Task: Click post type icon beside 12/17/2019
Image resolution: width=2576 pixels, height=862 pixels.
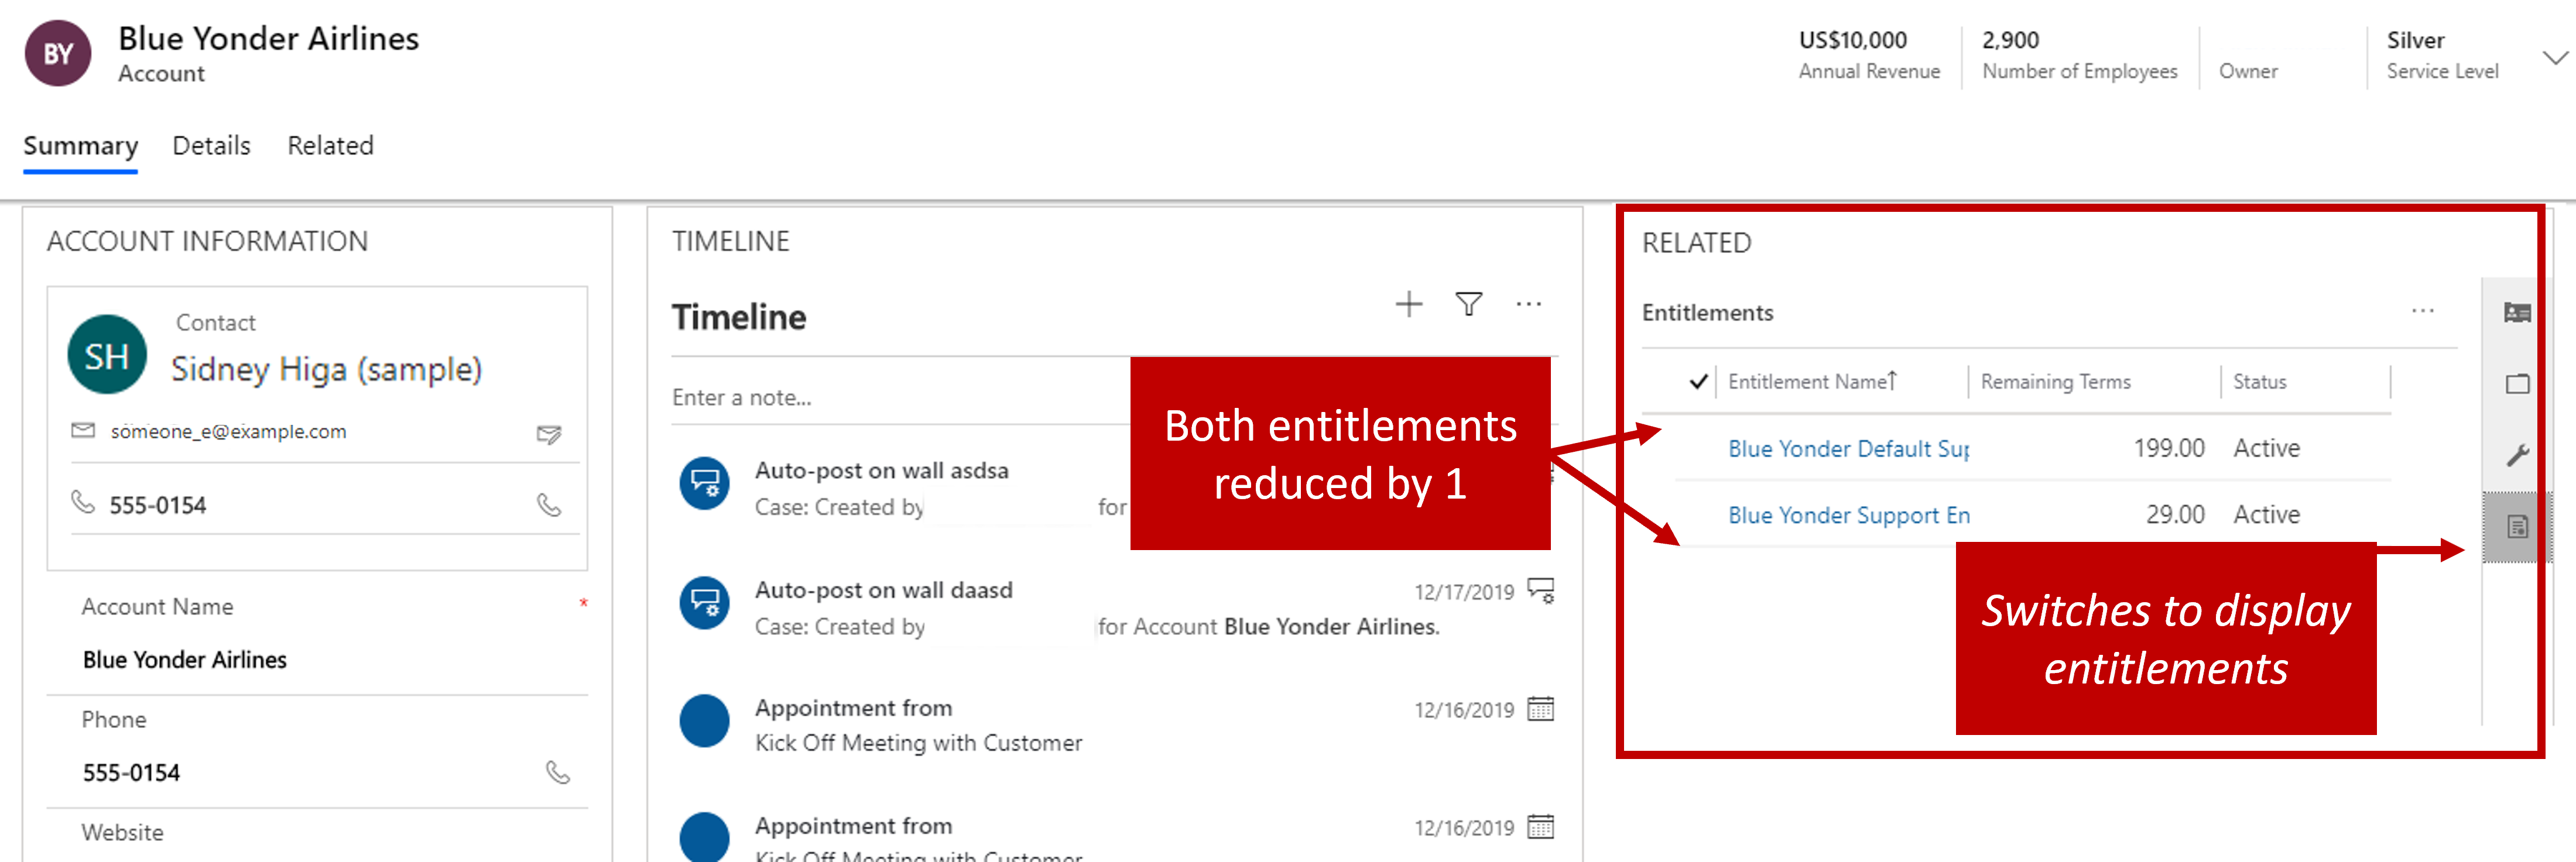Action: click(x=1541, y=591)
